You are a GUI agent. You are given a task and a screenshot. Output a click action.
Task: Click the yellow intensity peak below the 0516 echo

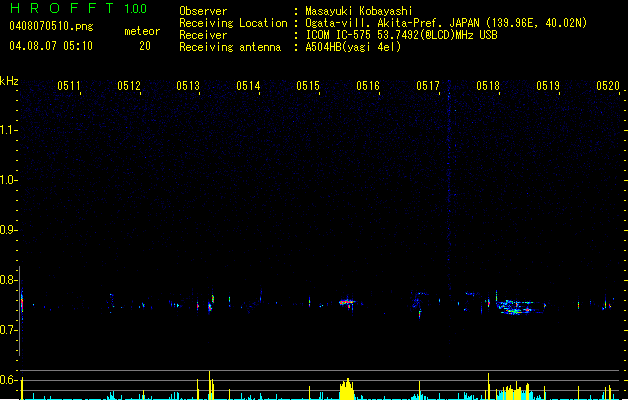click(347, 389)
